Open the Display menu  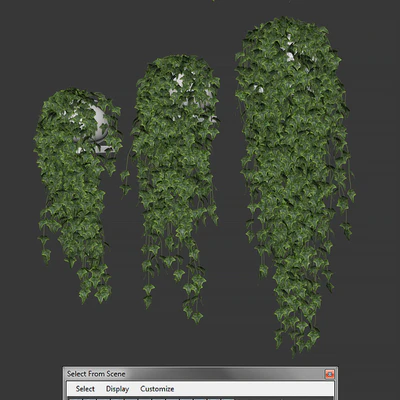click(117, 389)
